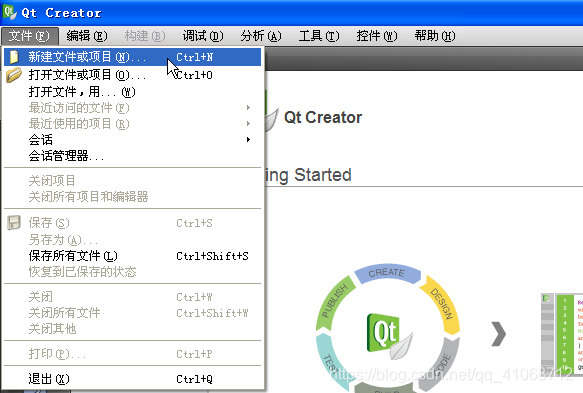This screenshot has width=583, height=393.
Task: Expand the 最近访问的文件(F) submenu
Action: (132, 108)
